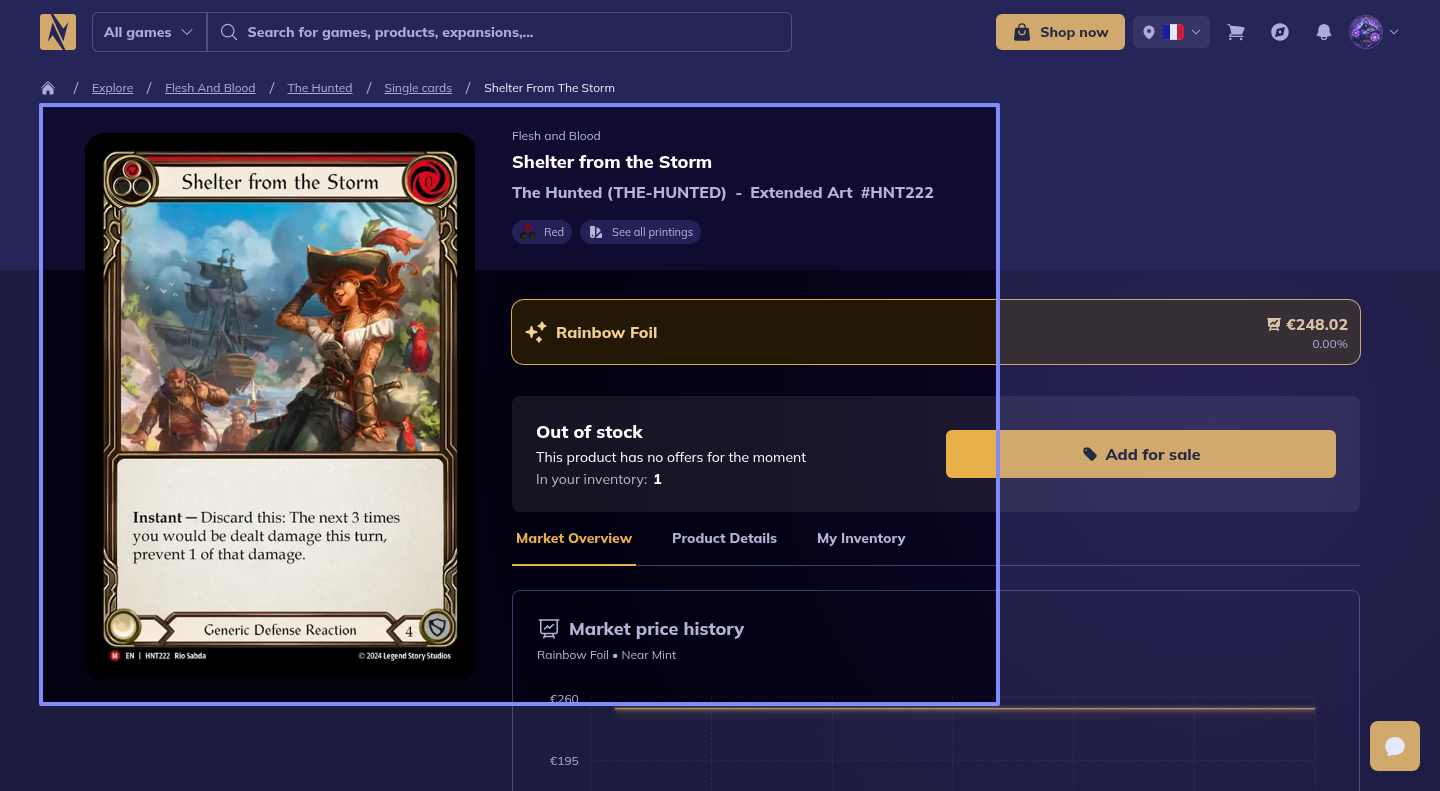
Task: Click the Add for sale button
Action: 1140,454
